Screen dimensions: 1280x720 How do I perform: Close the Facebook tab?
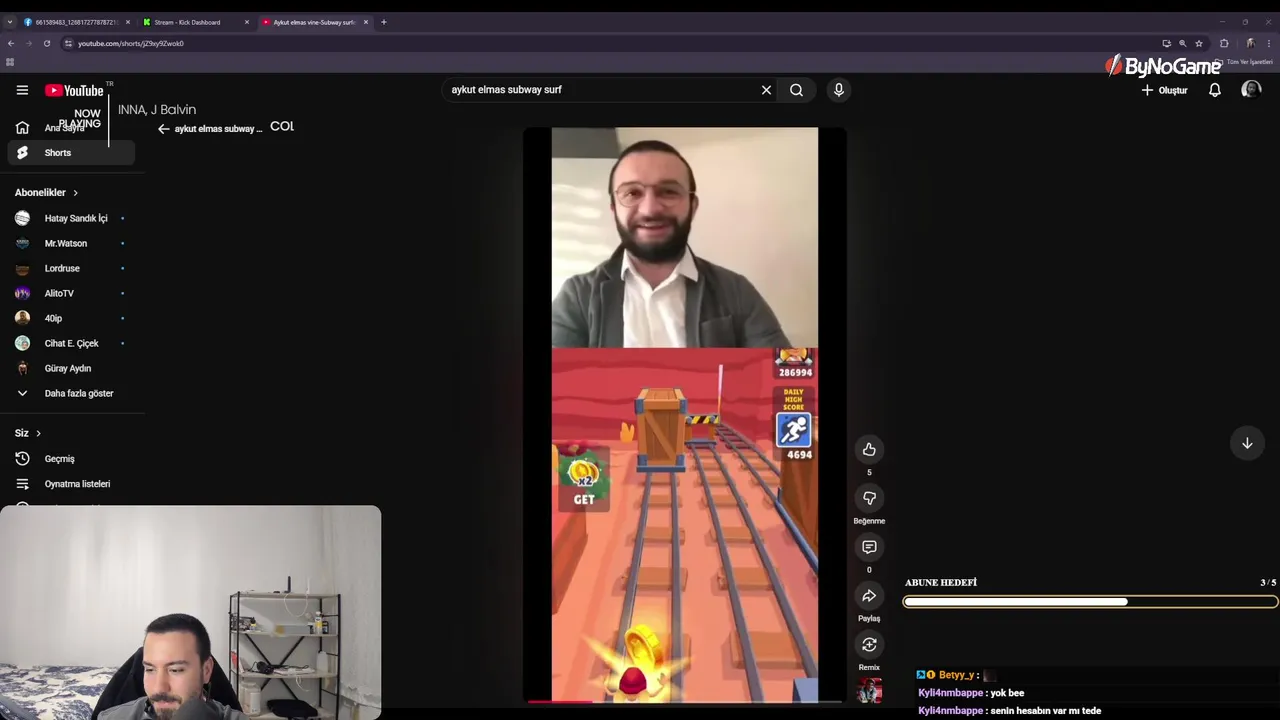point(130,22)
